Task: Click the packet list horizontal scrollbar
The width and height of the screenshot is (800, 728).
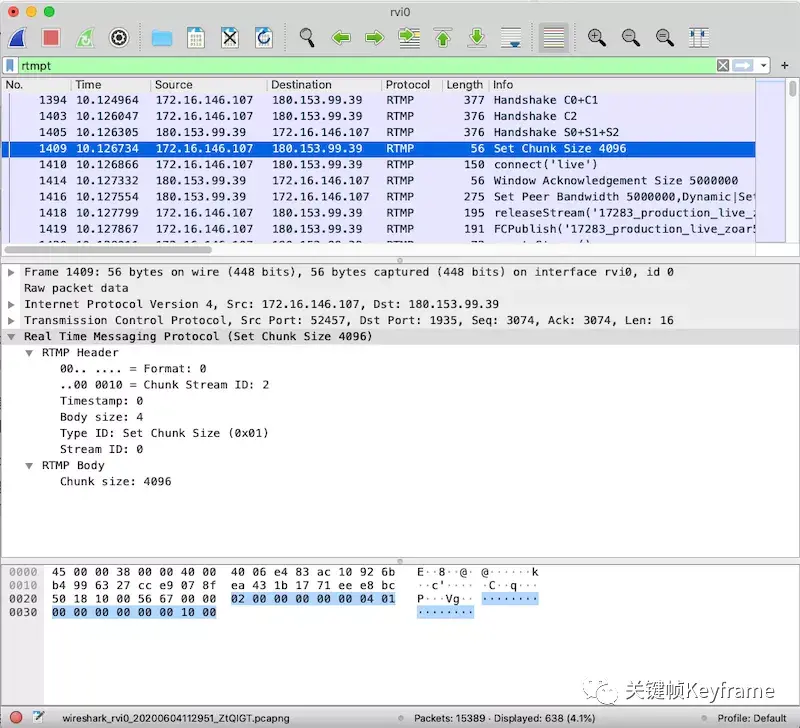Action: [108, 250]
